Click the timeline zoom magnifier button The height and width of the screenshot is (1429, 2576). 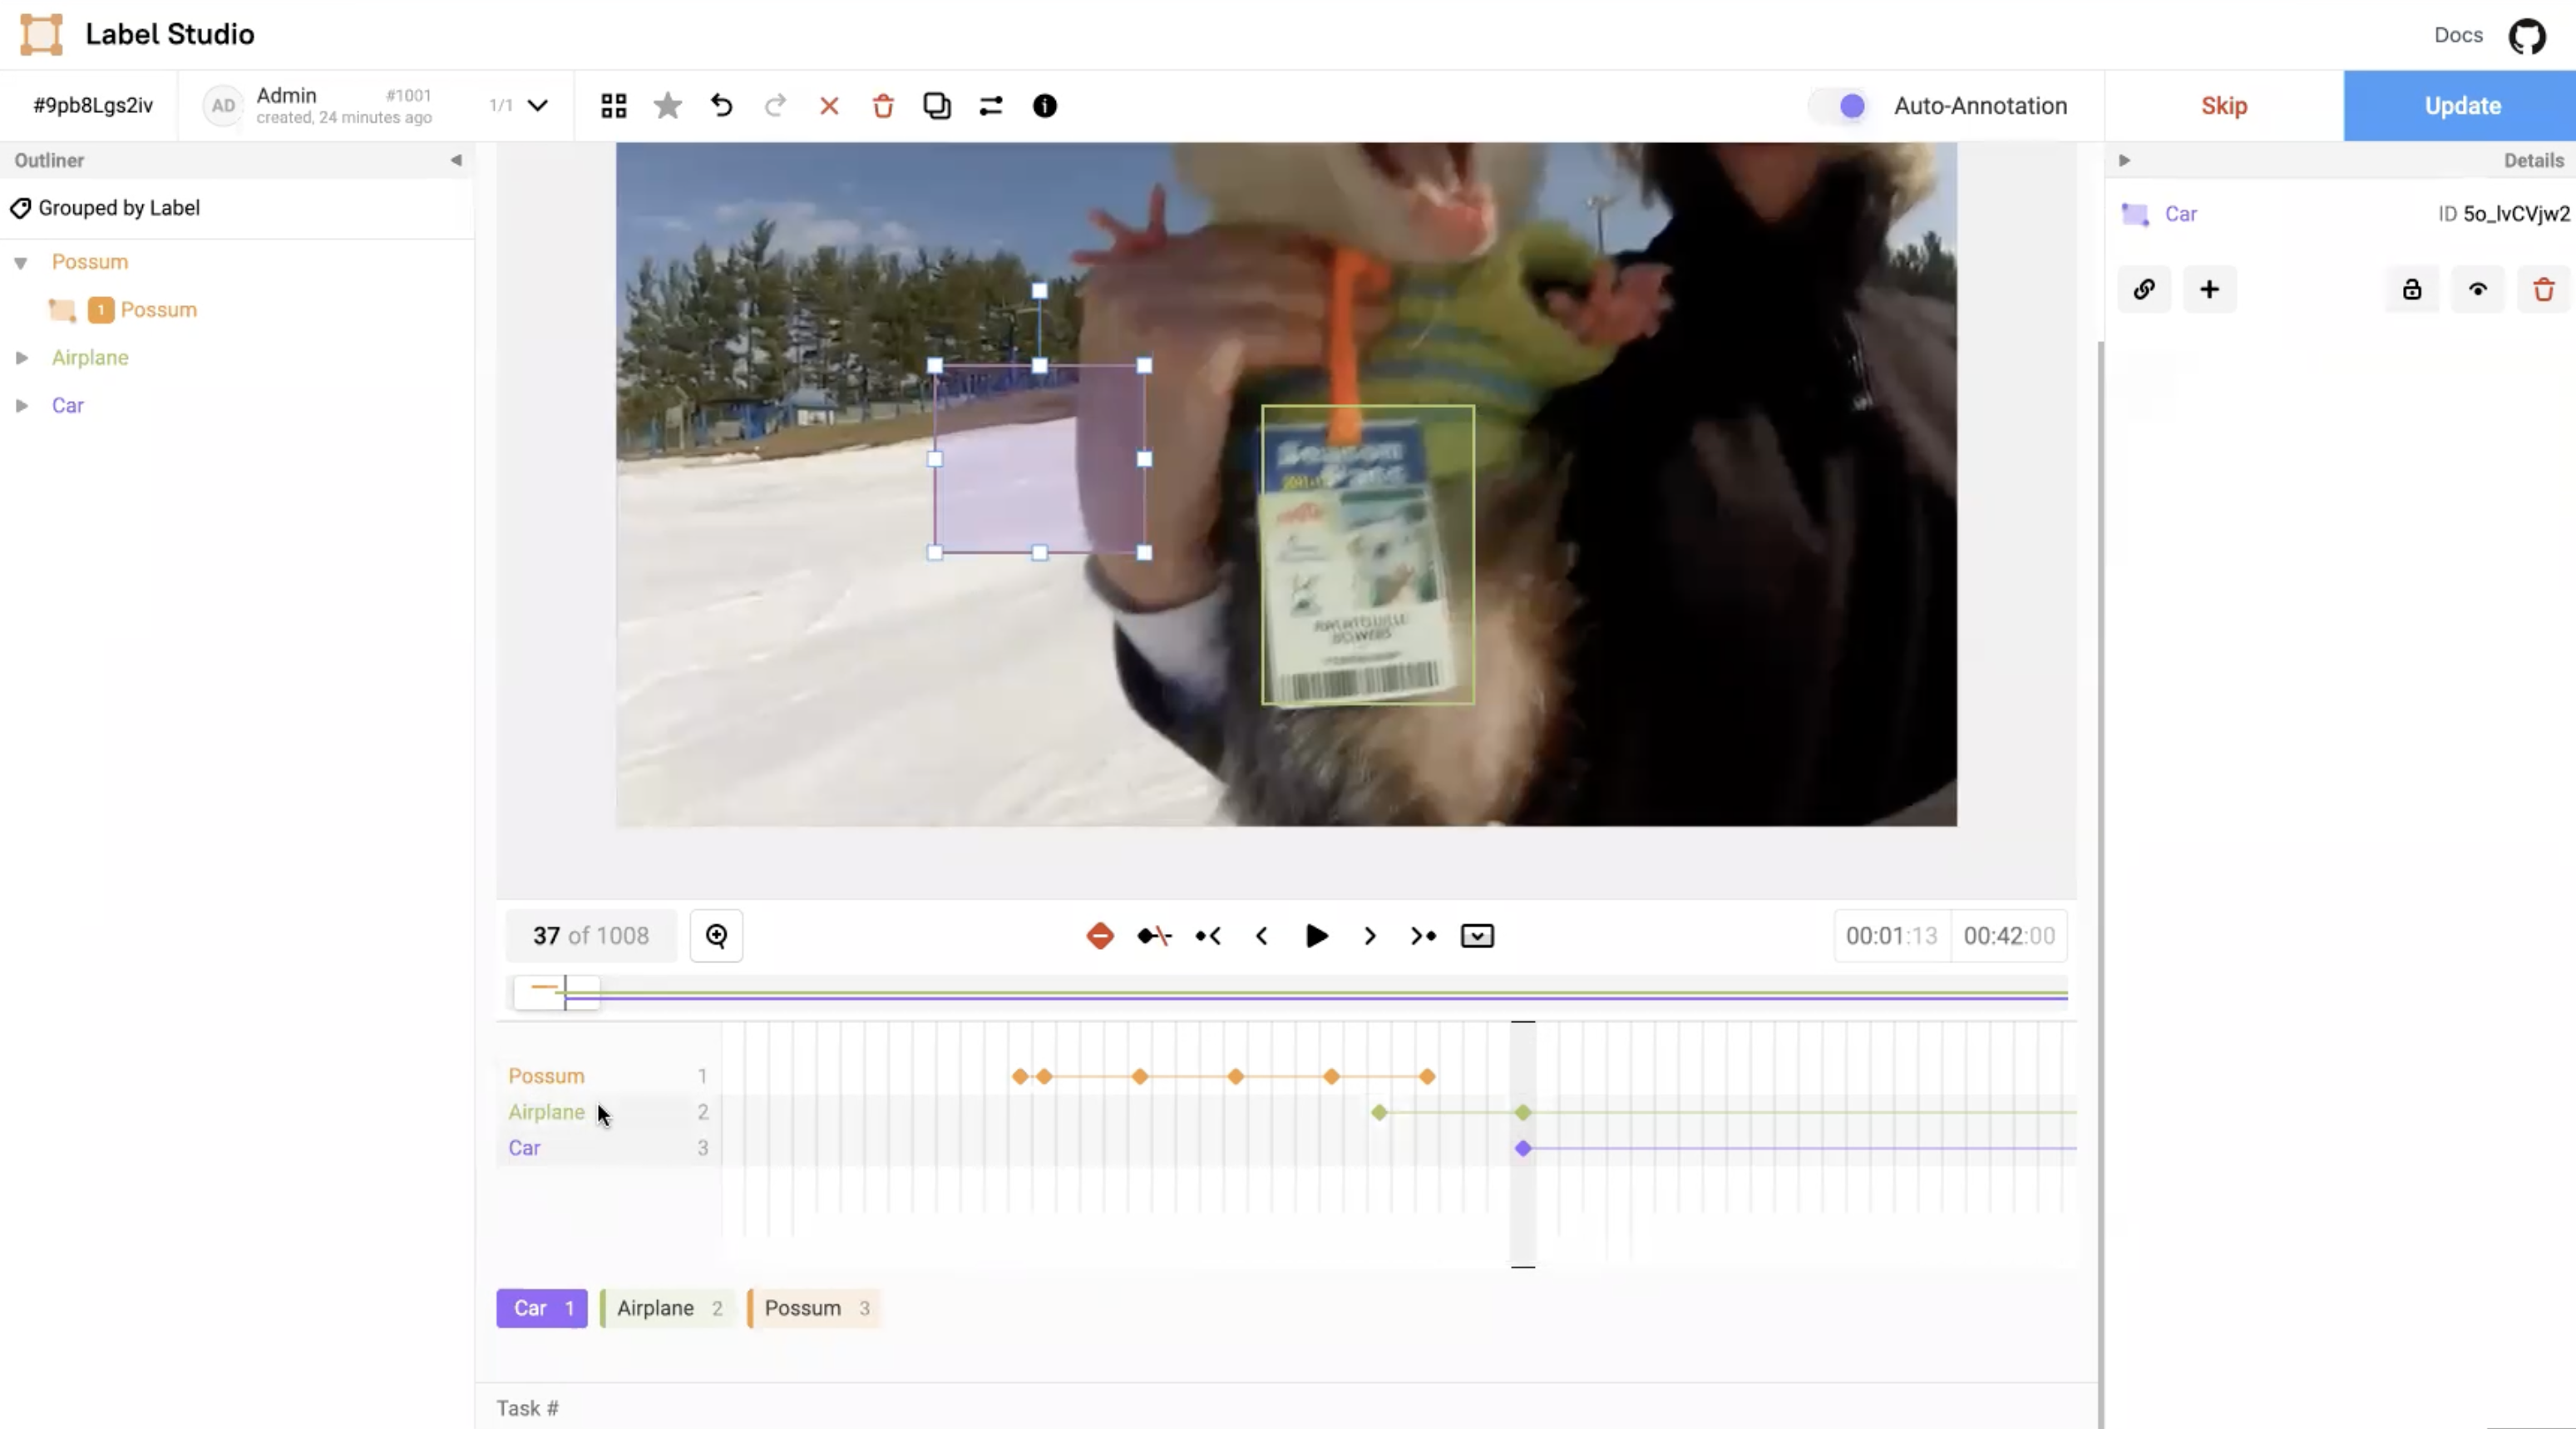coord(716,936)
